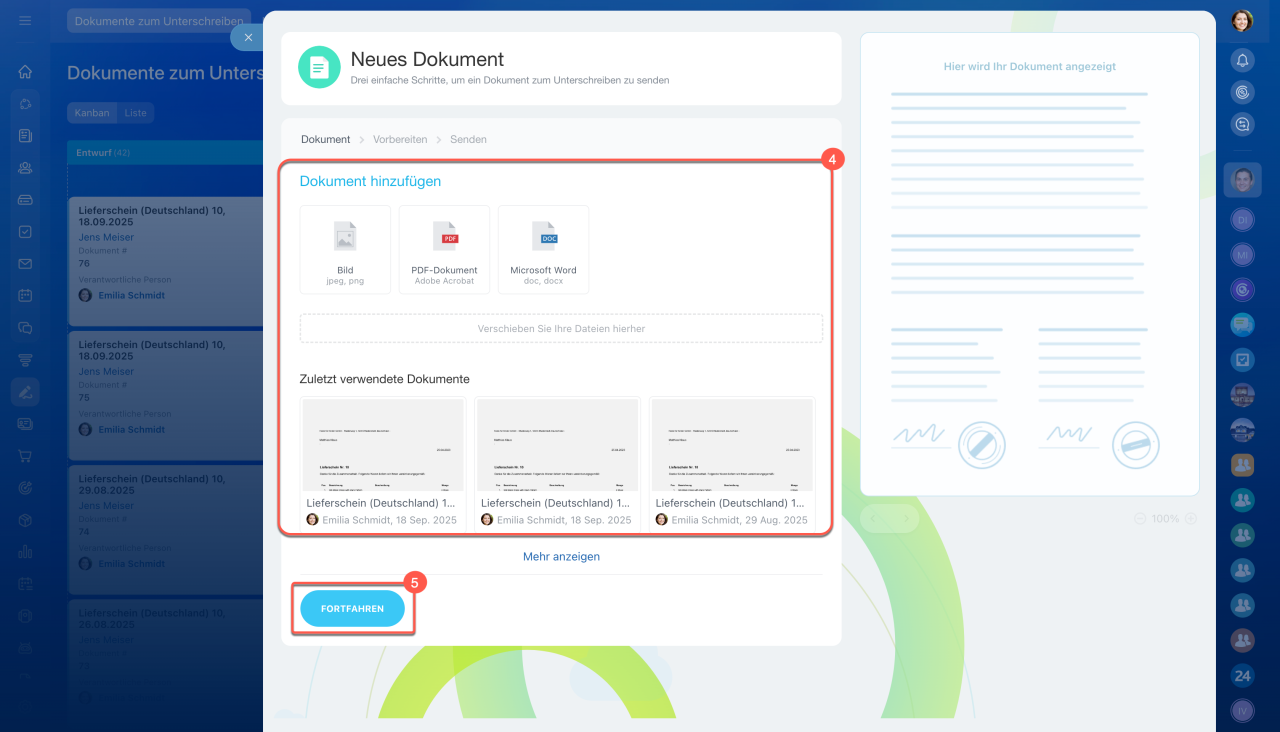Open the hamburger main menu

click(25, 20)
